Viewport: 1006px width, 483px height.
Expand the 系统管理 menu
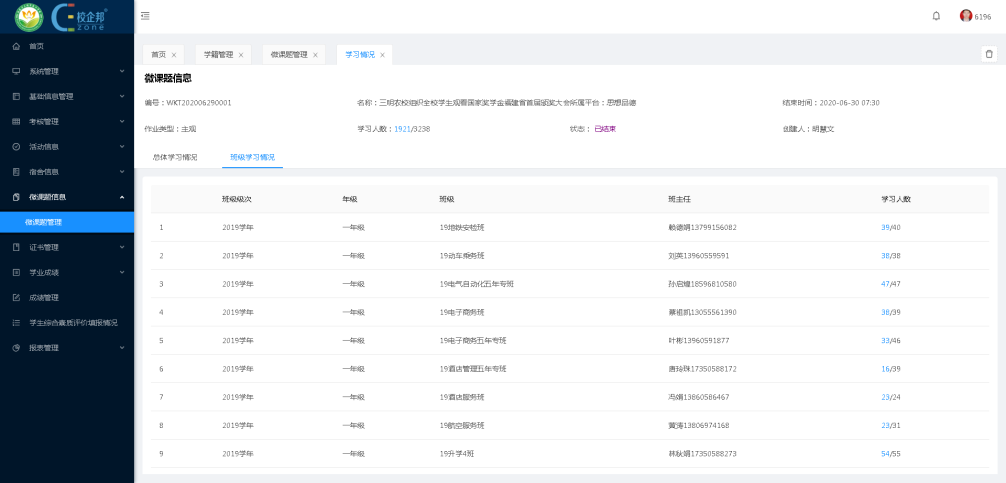(x=121, y=71)
